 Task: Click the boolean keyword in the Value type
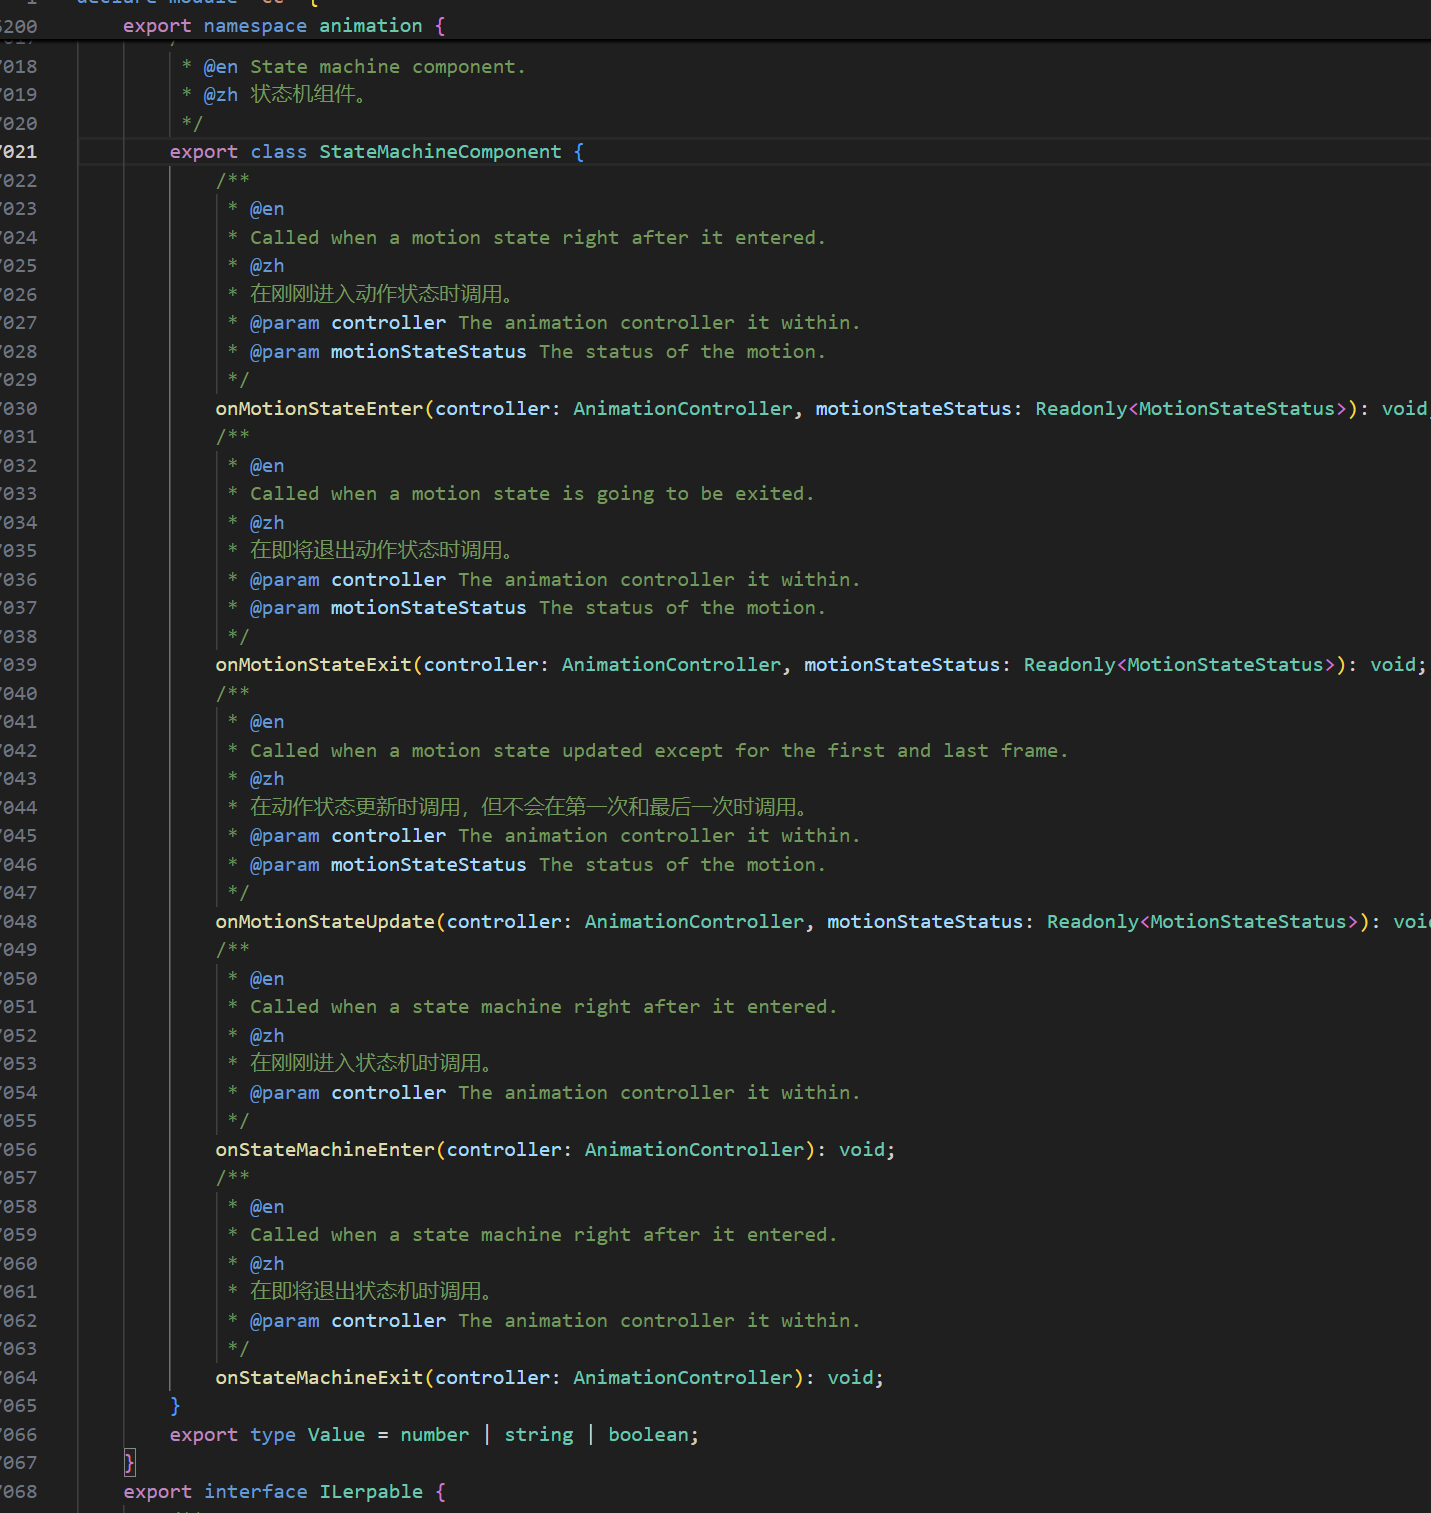(x=649, y=1435)
